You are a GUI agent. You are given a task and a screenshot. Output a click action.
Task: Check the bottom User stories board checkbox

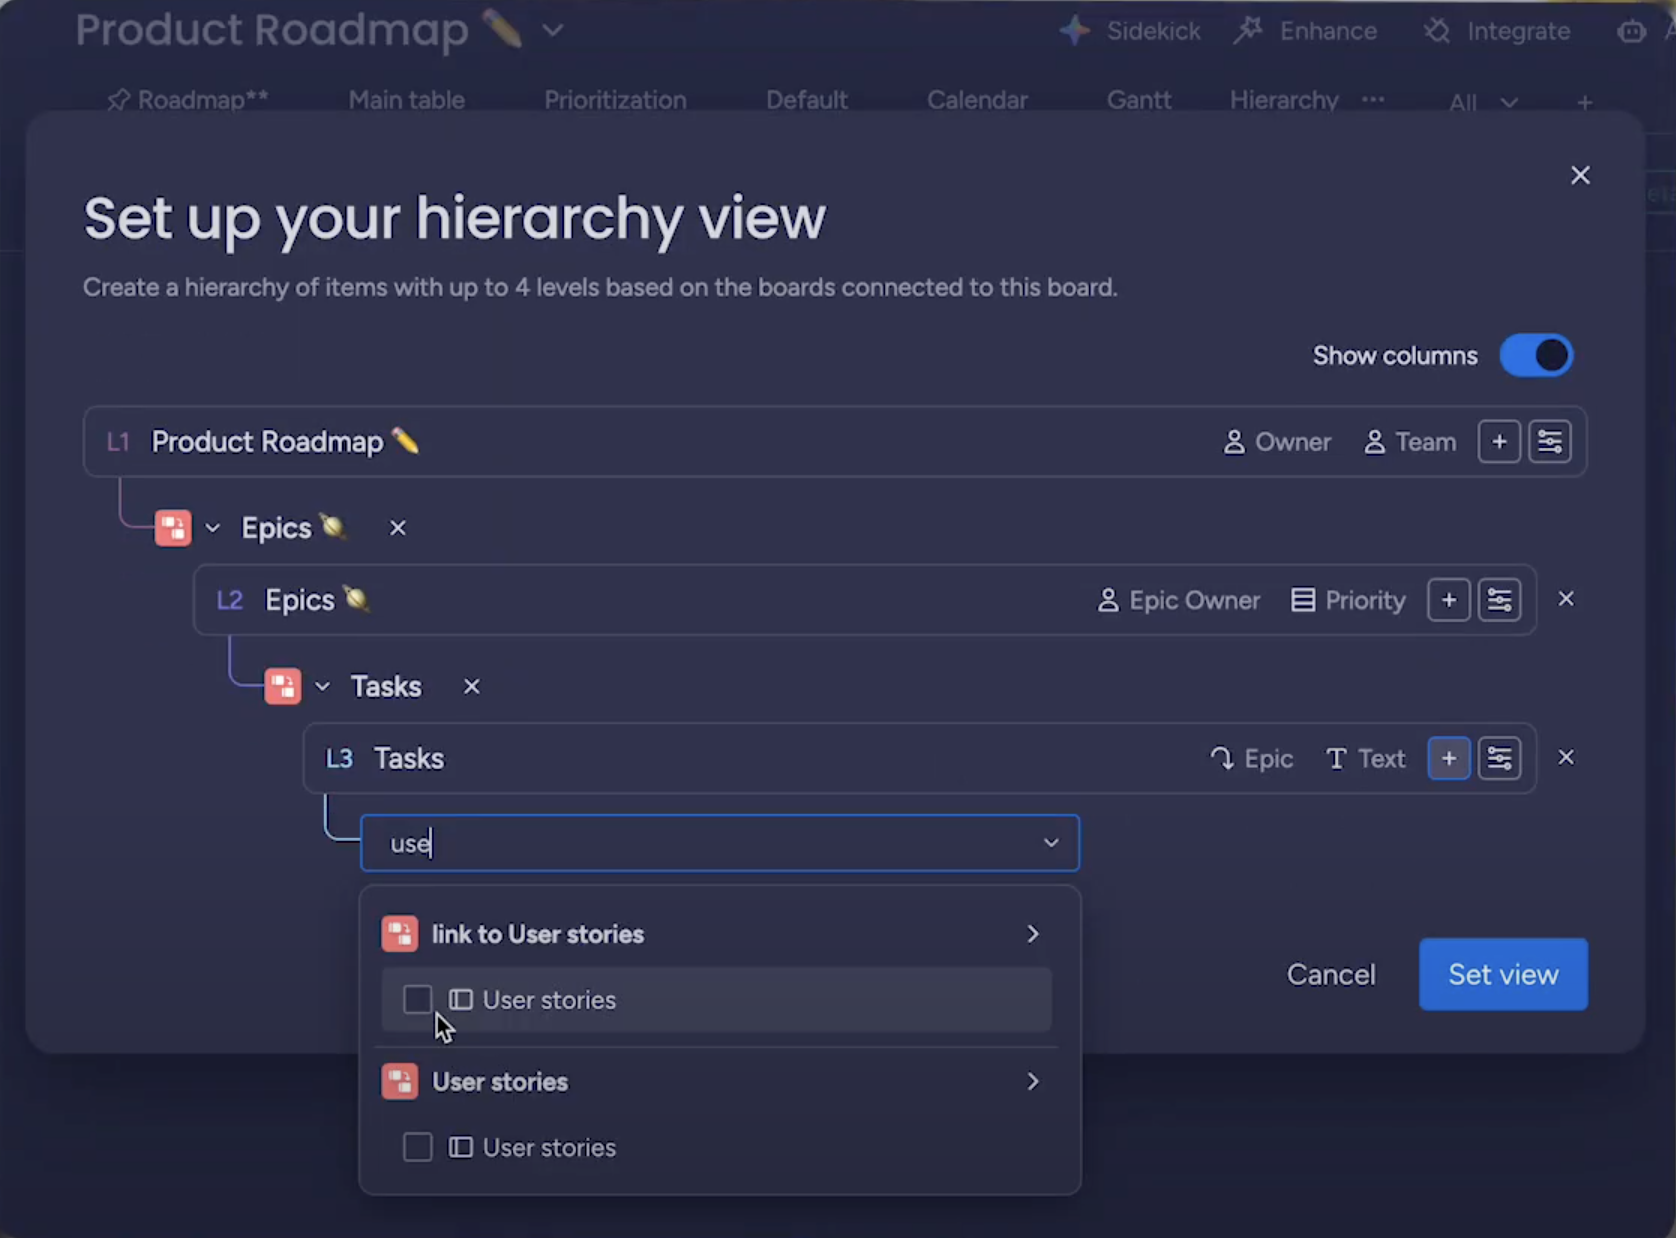coord(417,1148)
